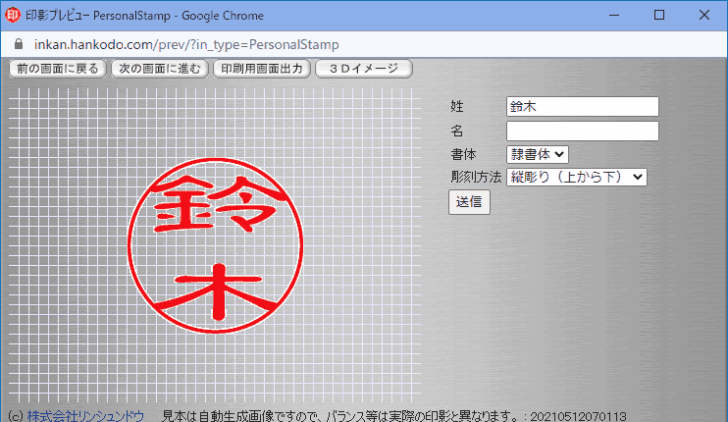Focus the empty 名 input field

[x=582, y=131]
